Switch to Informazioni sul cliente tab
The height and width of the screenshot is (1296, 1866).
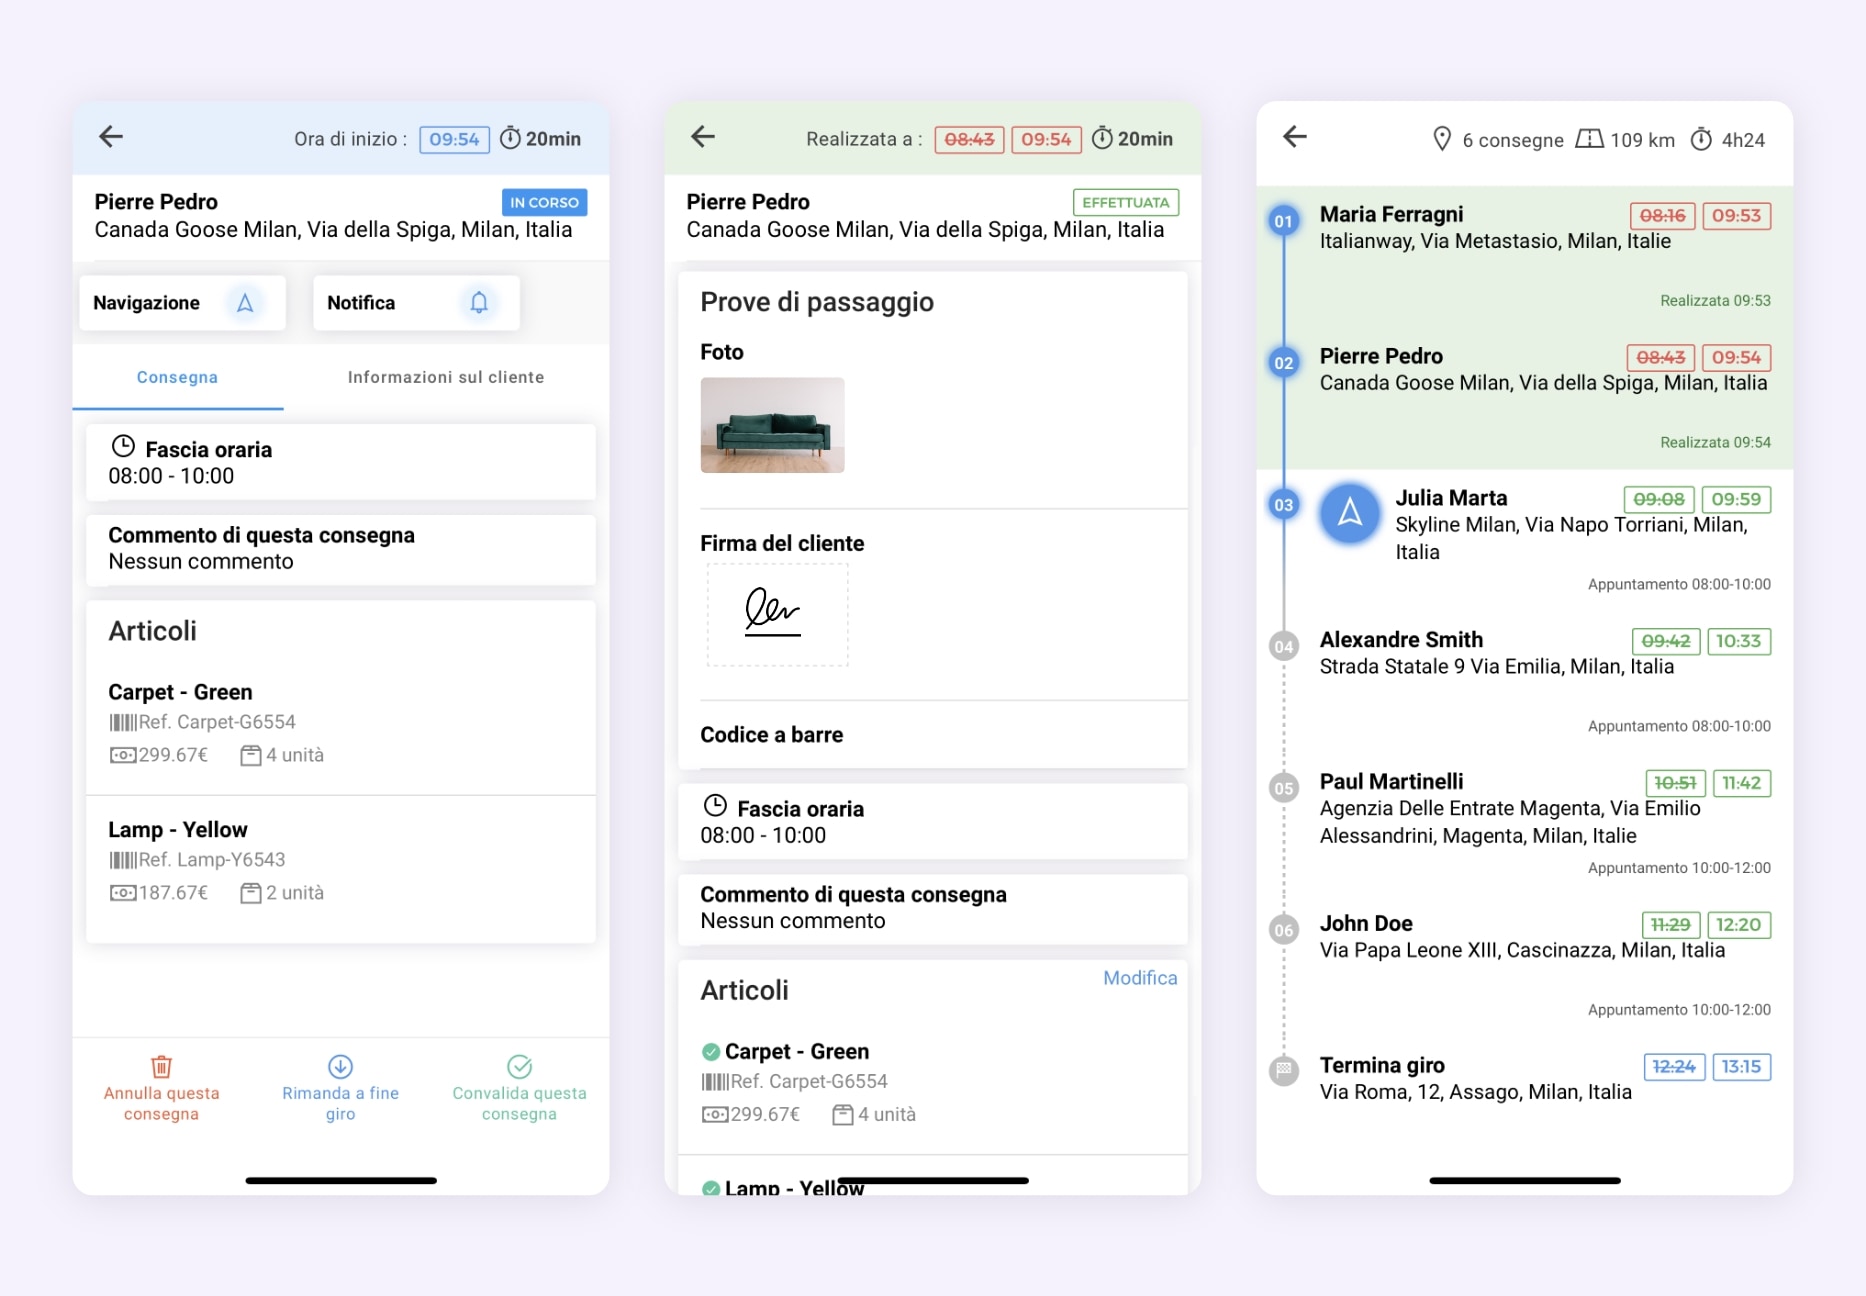pyautogui.click(x=446, y=377)
